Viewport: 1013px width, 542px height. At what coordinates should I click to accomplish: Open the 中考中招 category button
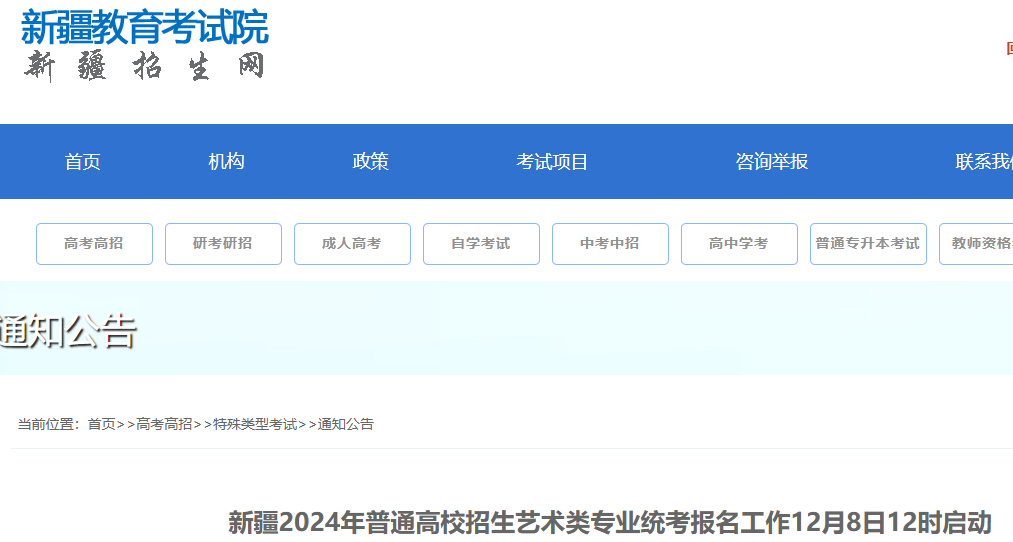[610, 244]
